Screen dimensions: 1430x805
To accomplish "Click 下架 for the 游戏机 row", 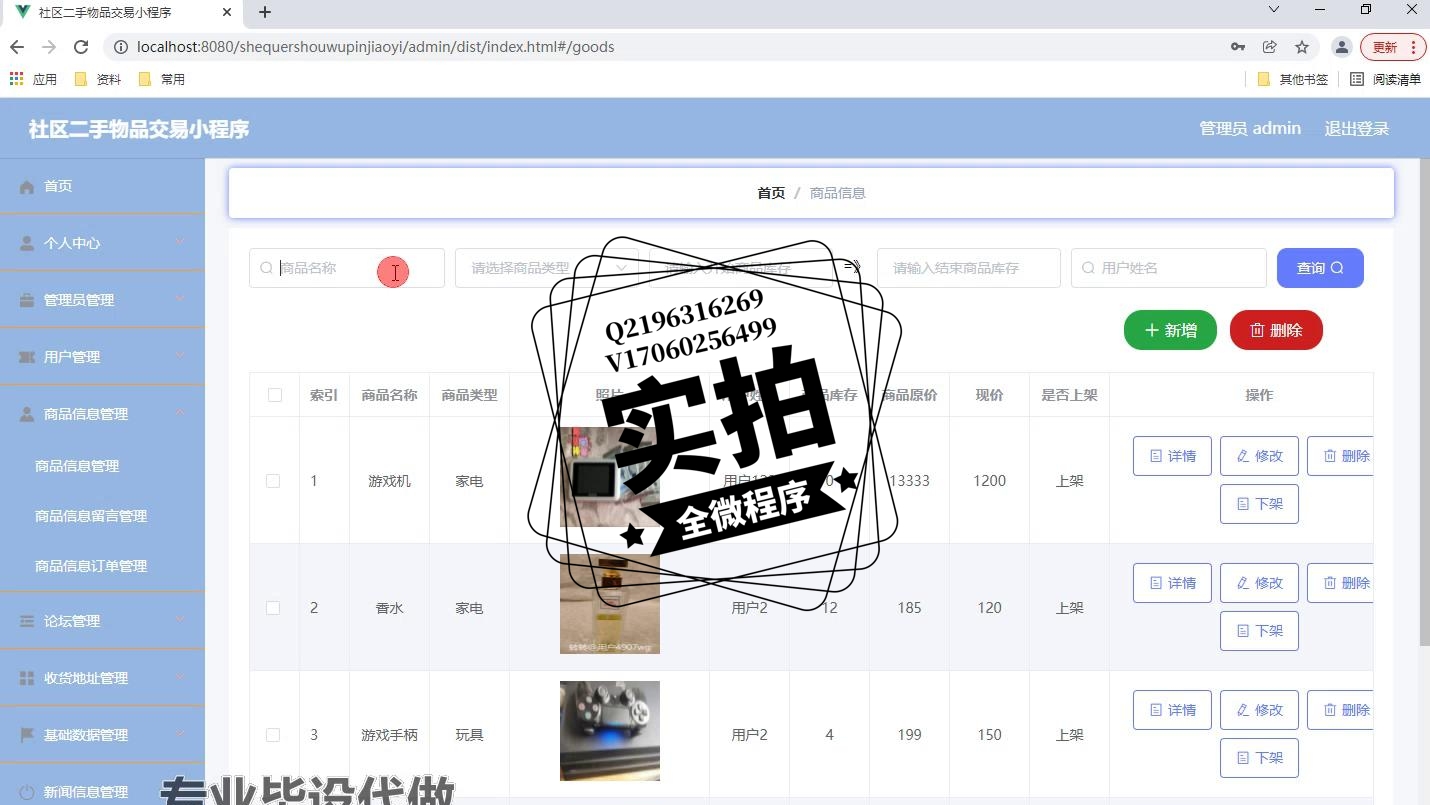I will point(1259,504).
